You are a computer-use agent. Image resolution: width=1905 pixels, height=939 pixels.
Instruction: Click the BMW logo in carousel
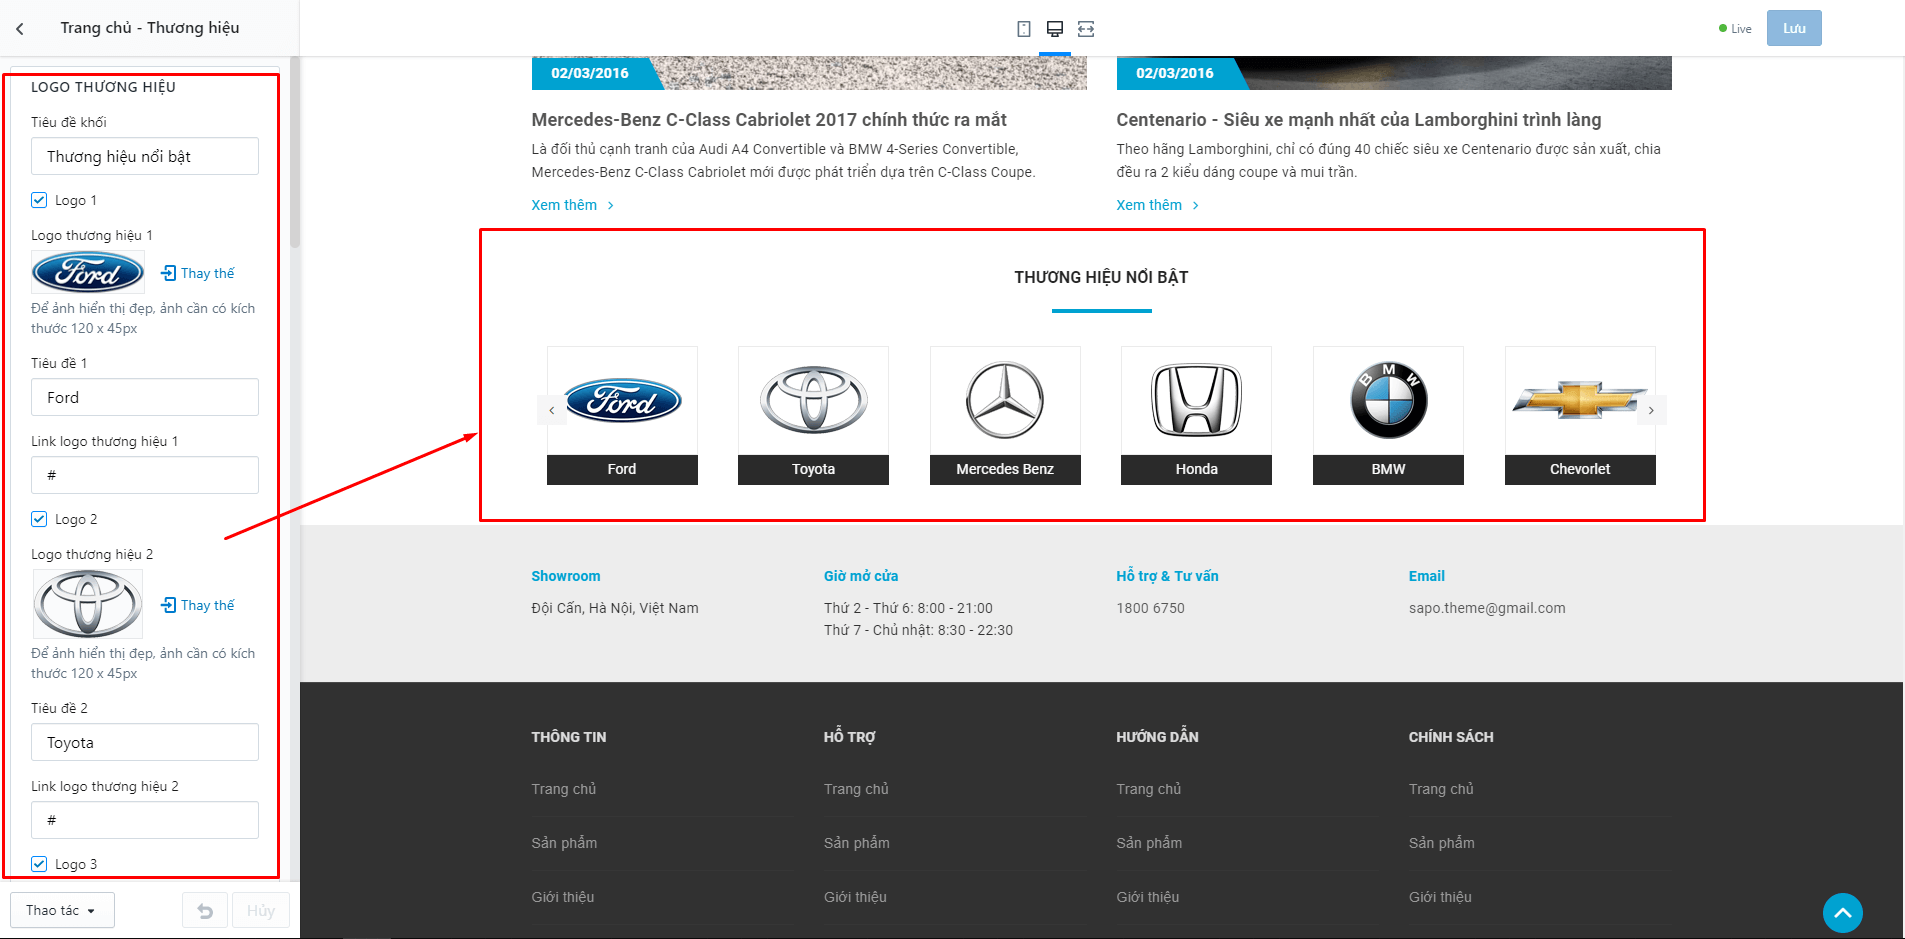1389,400
